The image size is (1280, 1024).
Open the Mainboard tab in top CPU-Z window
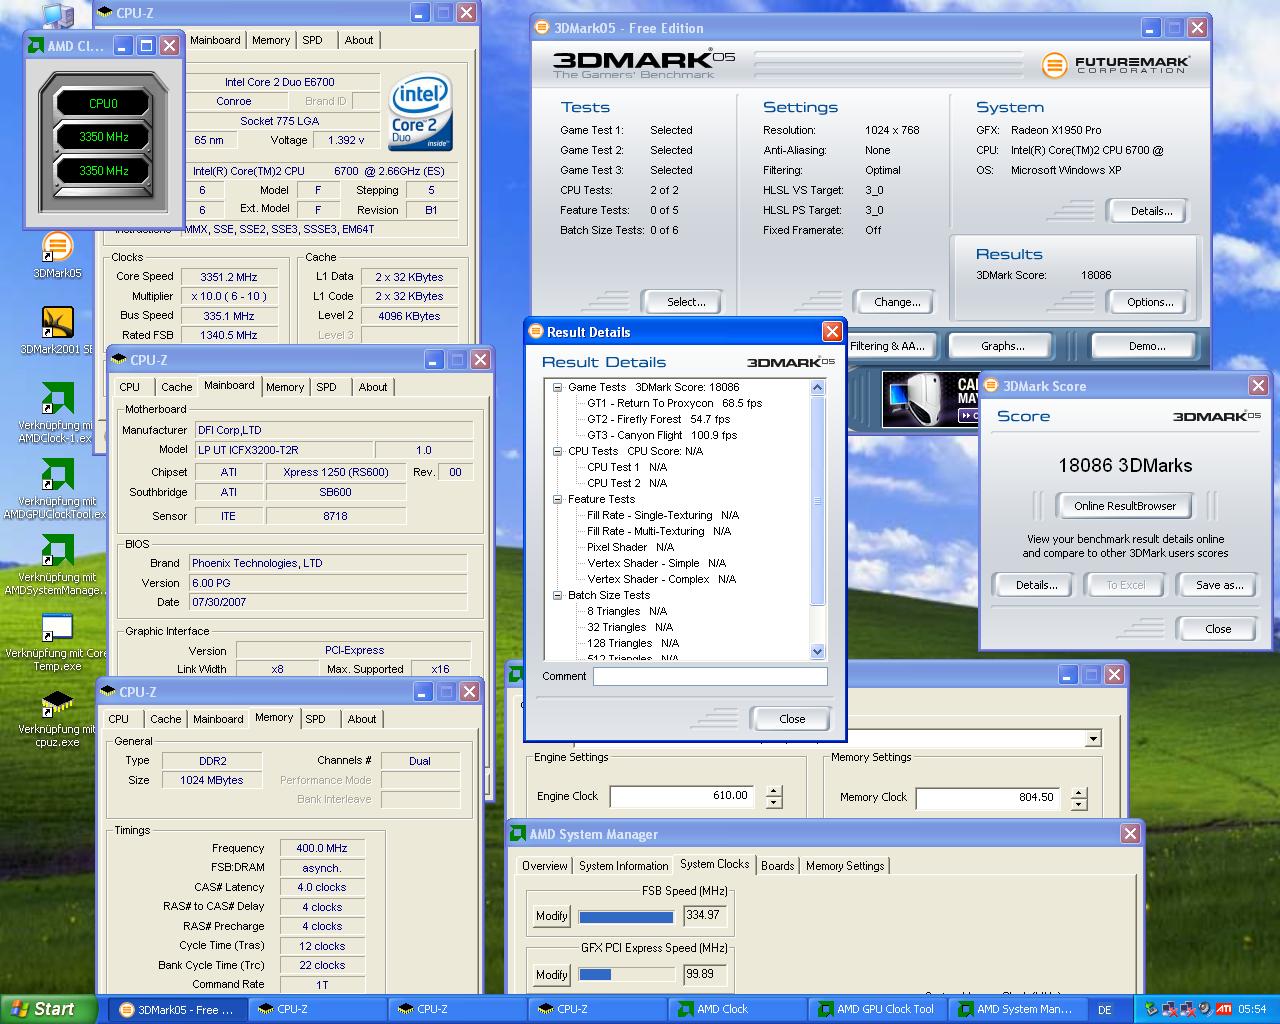(215, 40)
